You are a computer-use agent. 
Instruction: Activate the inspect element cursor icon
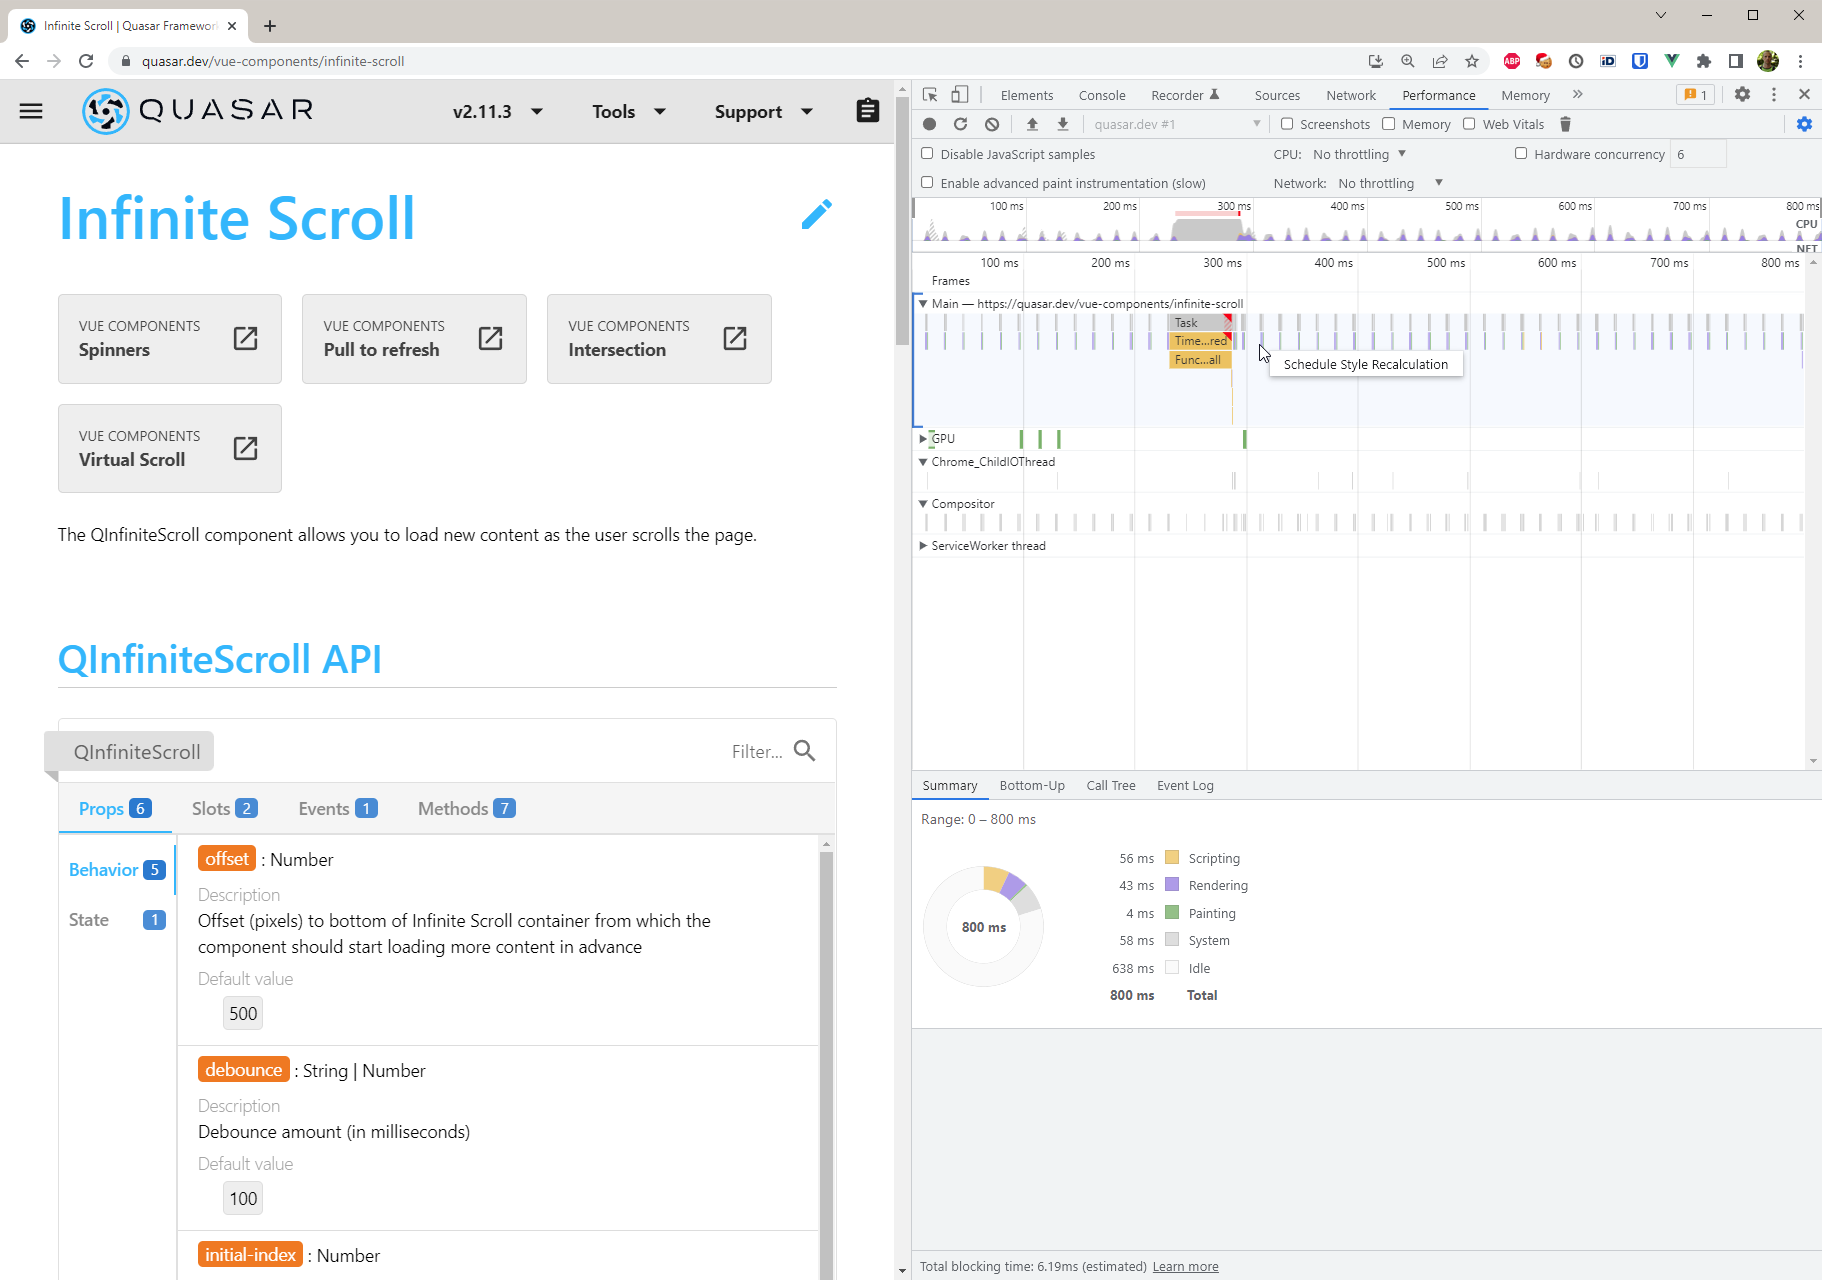[929, 94]
